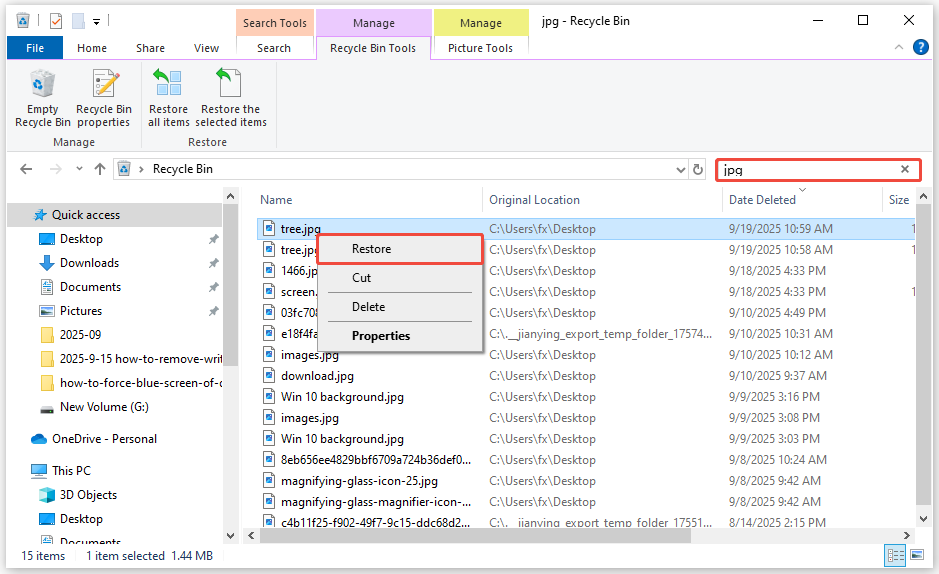This screenshot has width=939, height=574.
Task: Click Restore all items
Action: [x=168, y=99]
